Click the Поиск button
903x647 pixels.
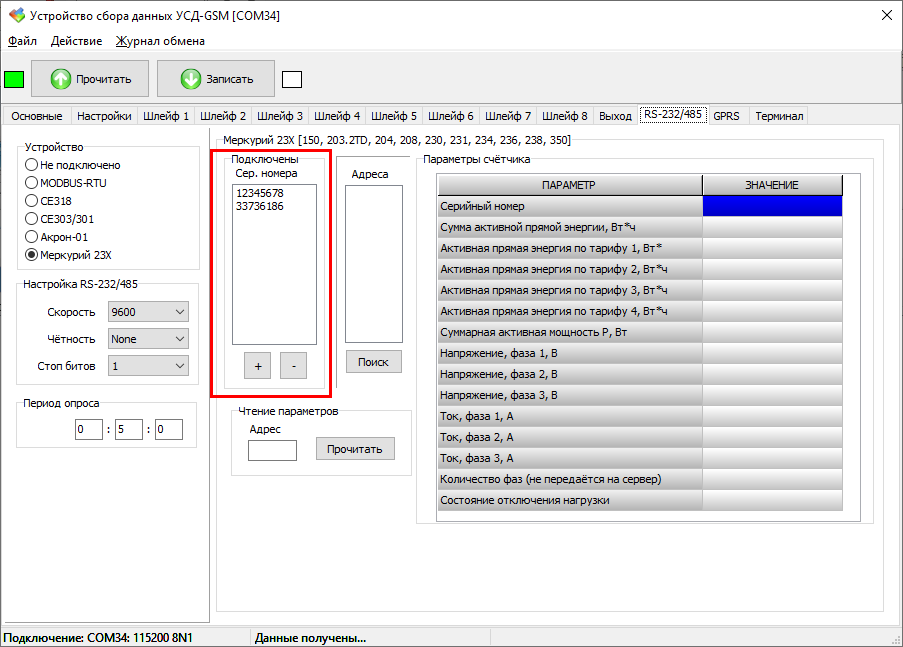point(374,362)
